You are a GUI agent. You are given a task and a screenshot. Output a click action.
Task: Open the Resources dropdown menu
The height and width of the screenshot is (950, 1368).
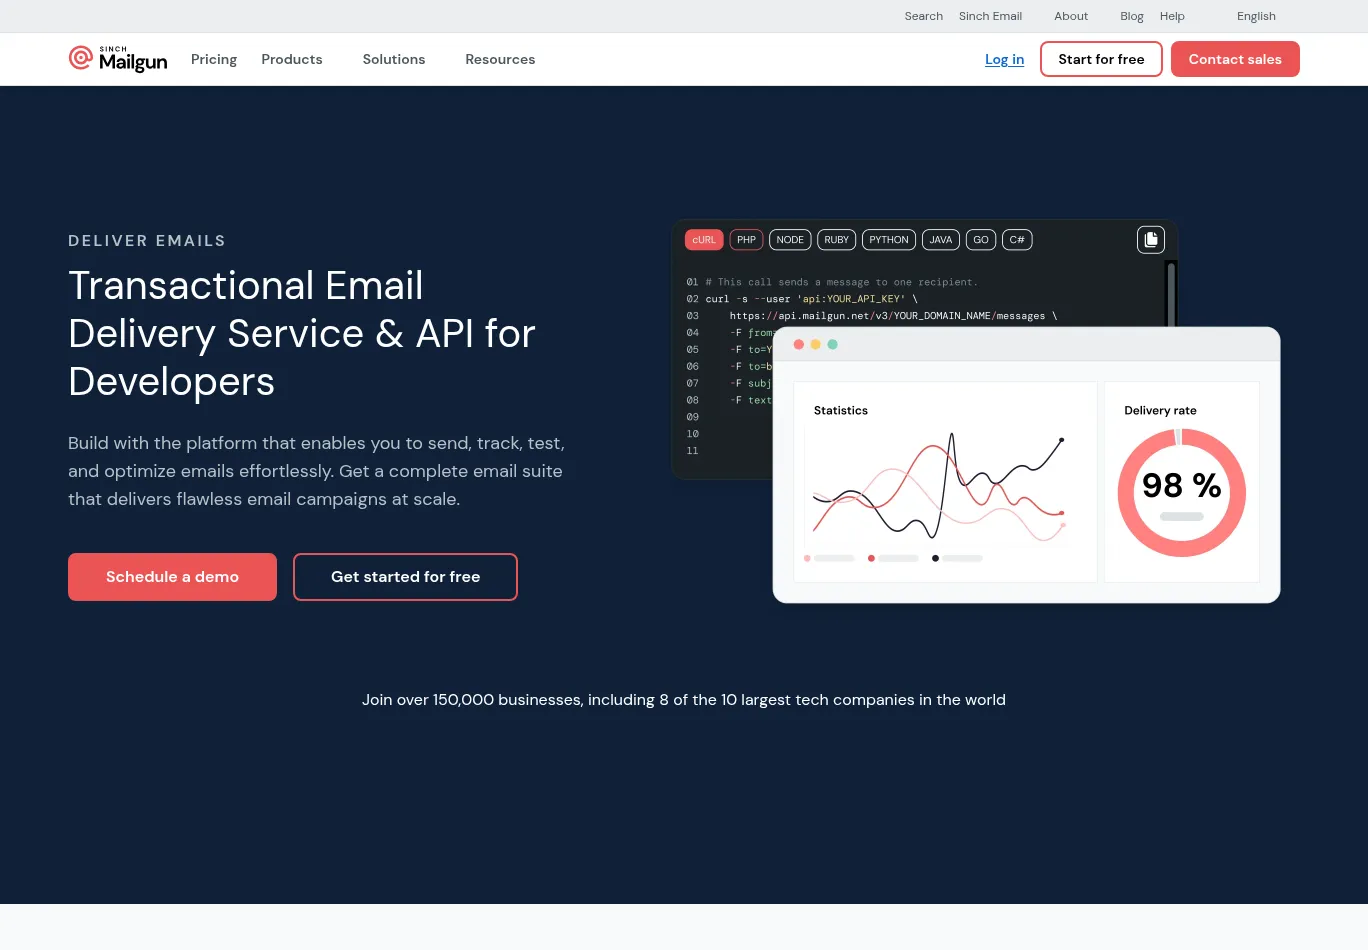(x=500, y=59)
